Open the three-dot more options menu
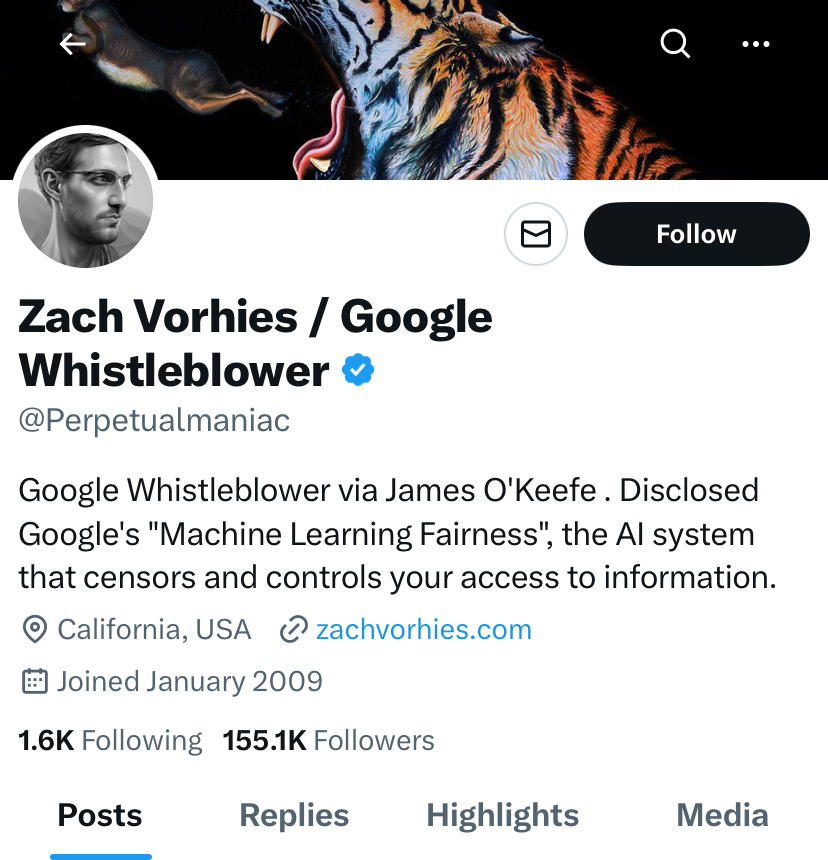This screenshot has height=860, width=828. 756,44
